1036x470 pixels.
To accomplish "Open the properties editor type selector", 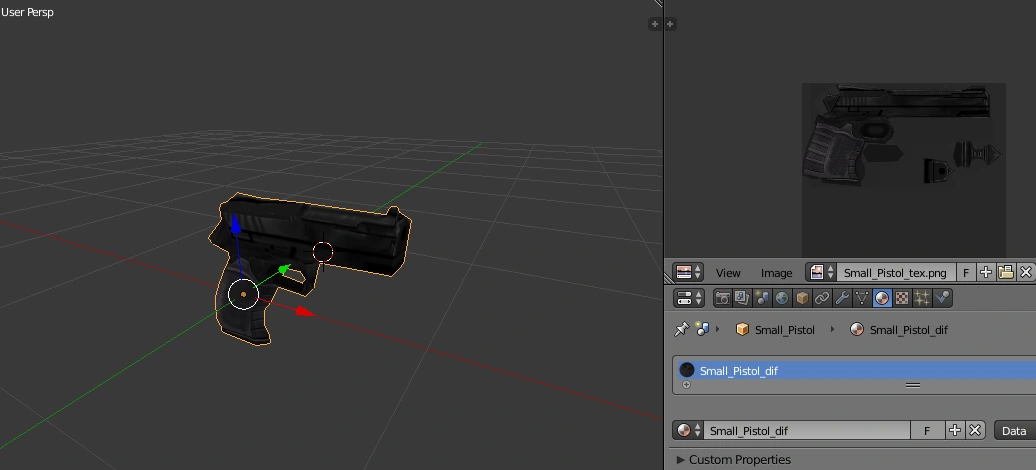I will point(688,298).
